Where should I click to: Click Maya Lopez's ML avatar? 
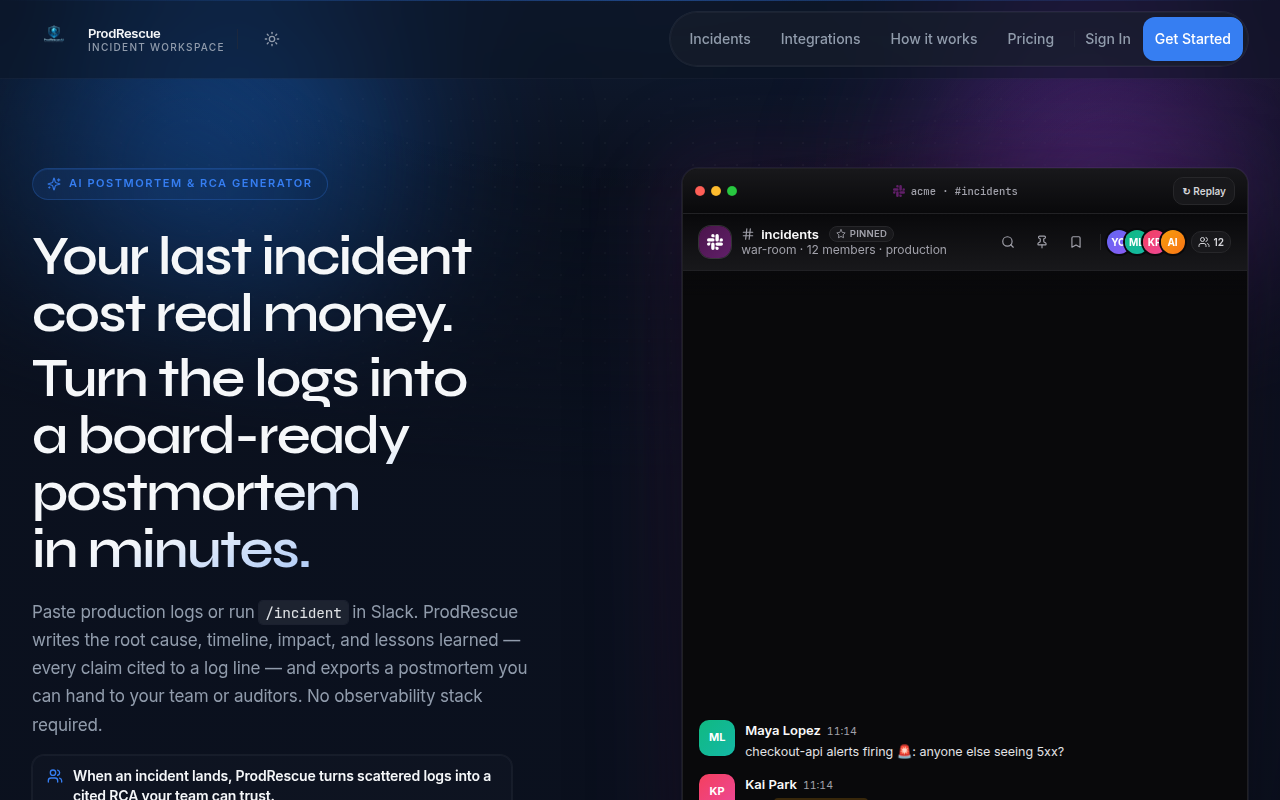pyautogui.click(x=717, y=738)
